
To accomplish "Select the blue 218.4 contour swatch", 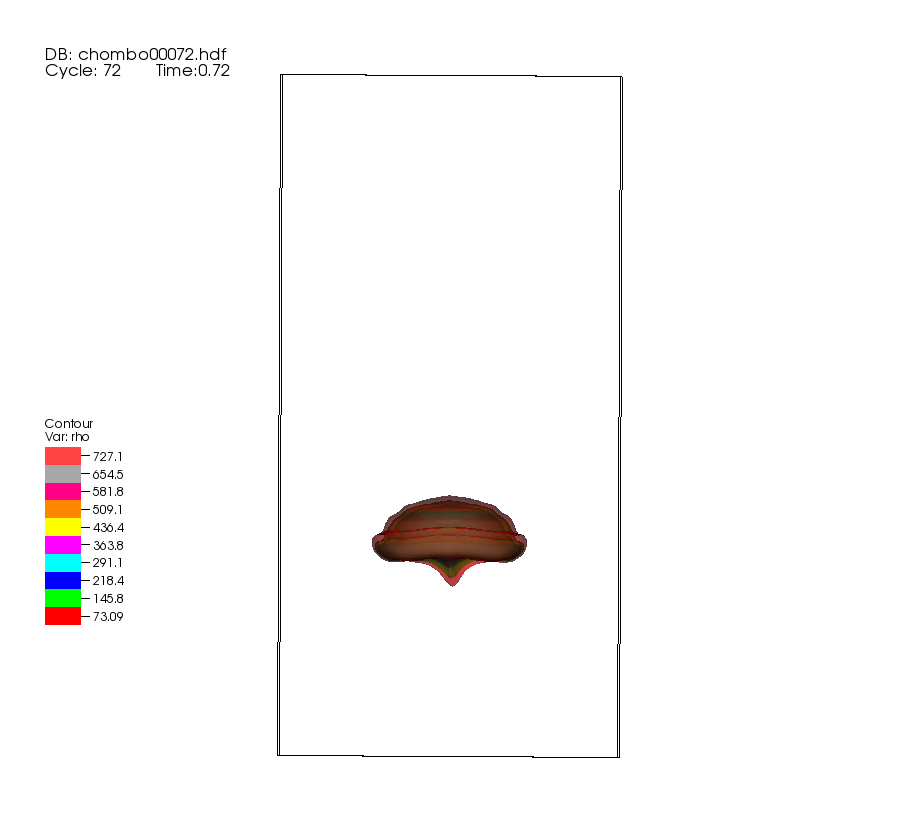I will click(x=62, y=580).
